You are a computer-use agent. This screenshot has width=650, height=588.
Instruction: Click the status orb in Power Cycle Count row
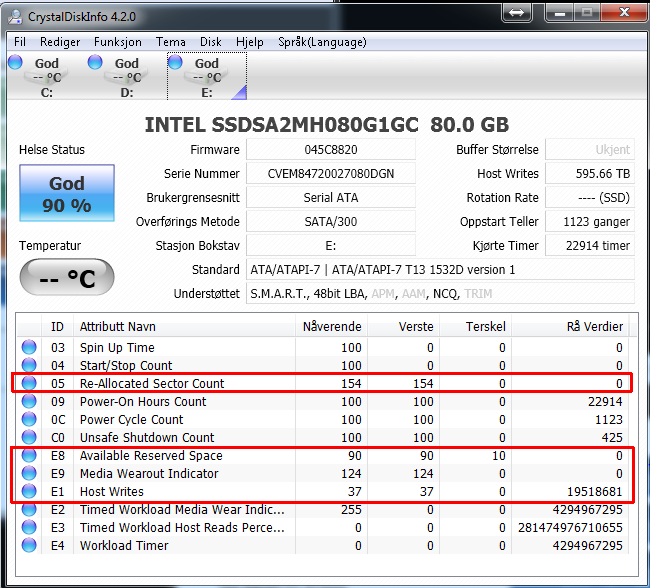pos(29,419)
